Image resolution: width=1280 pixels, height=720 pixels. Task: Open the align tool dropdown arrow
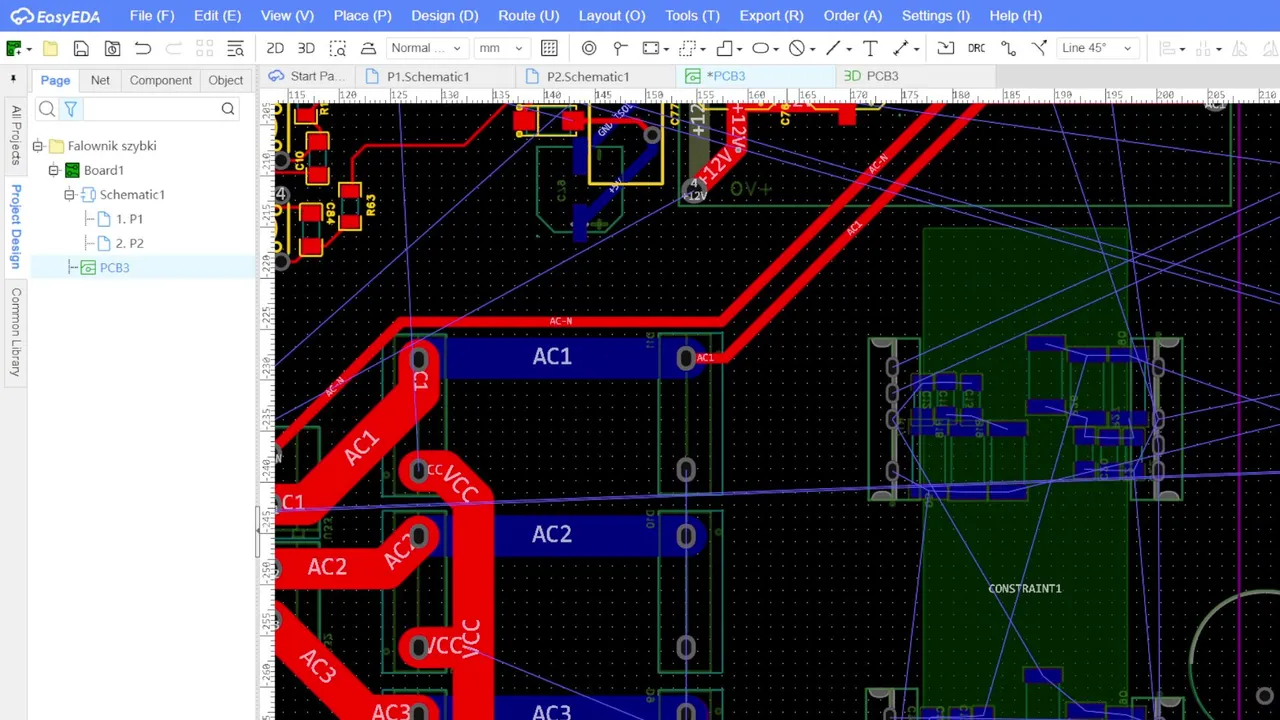tap(1182, 49)
